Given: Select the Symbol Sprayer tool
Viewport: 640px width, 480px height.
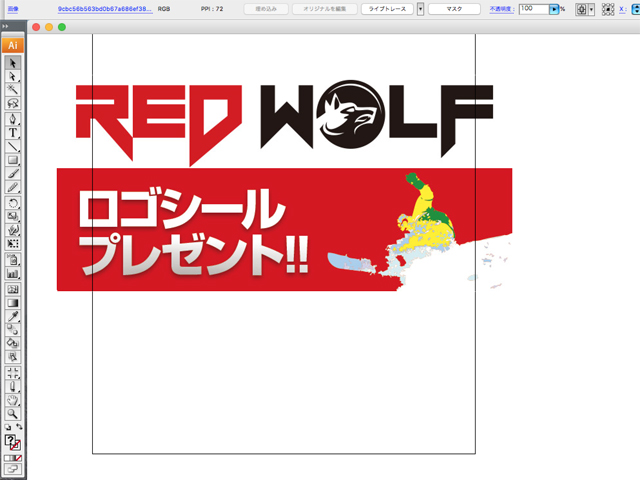Looking at the screenshot, I should pos(13,260).
